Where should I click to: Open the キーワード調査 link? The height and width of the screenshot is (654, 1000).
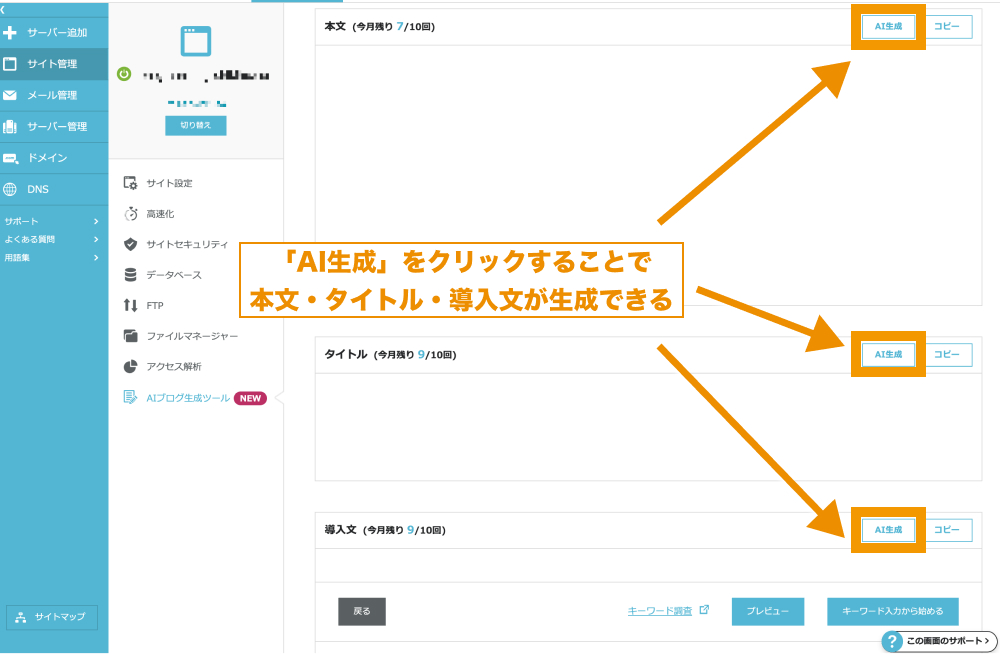coord(659,611)
